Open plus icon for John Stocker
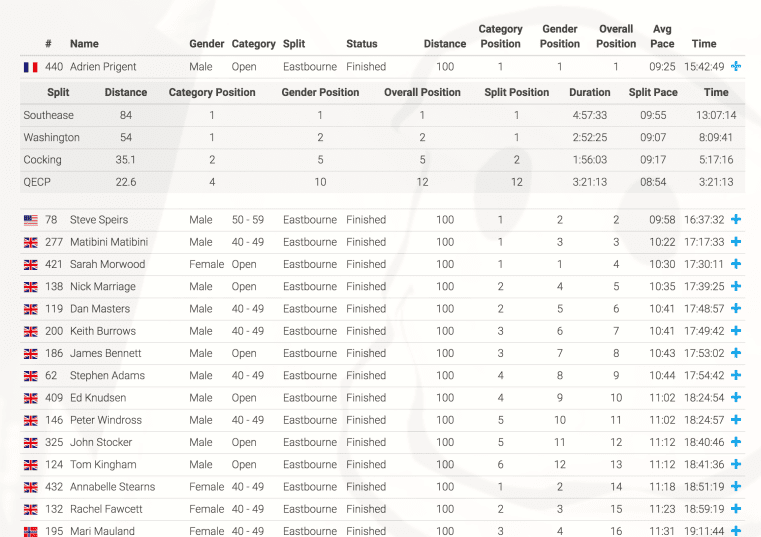The image size is (761, 537). point(736,442)
